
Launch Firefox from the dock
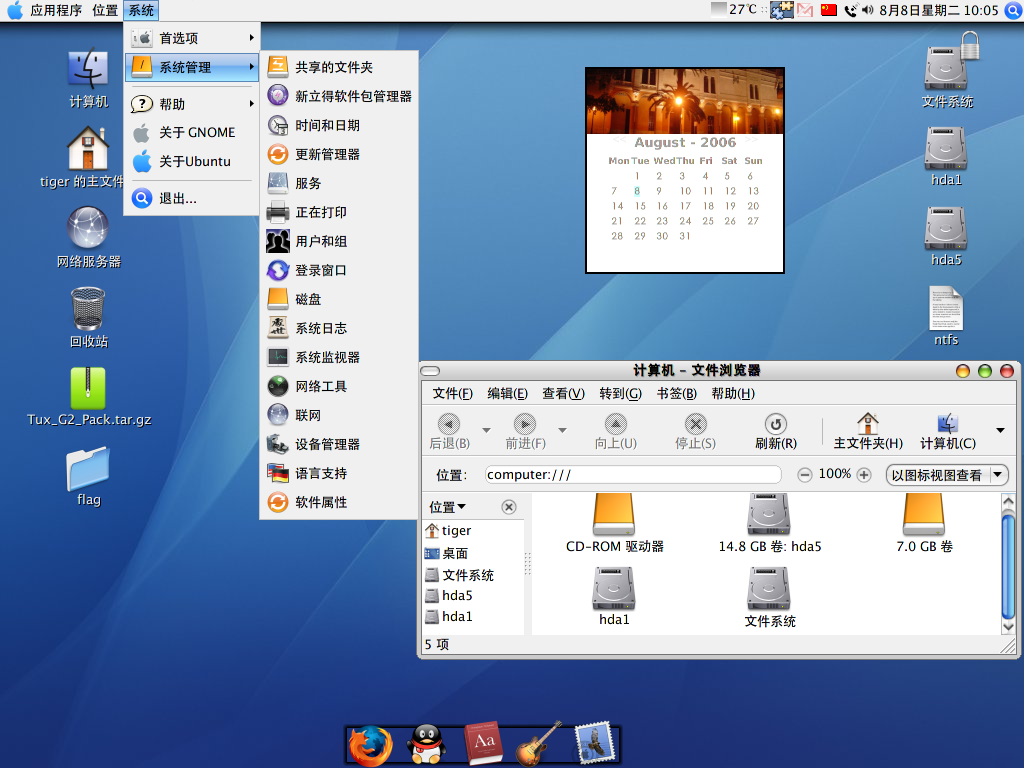pos(370,745)
